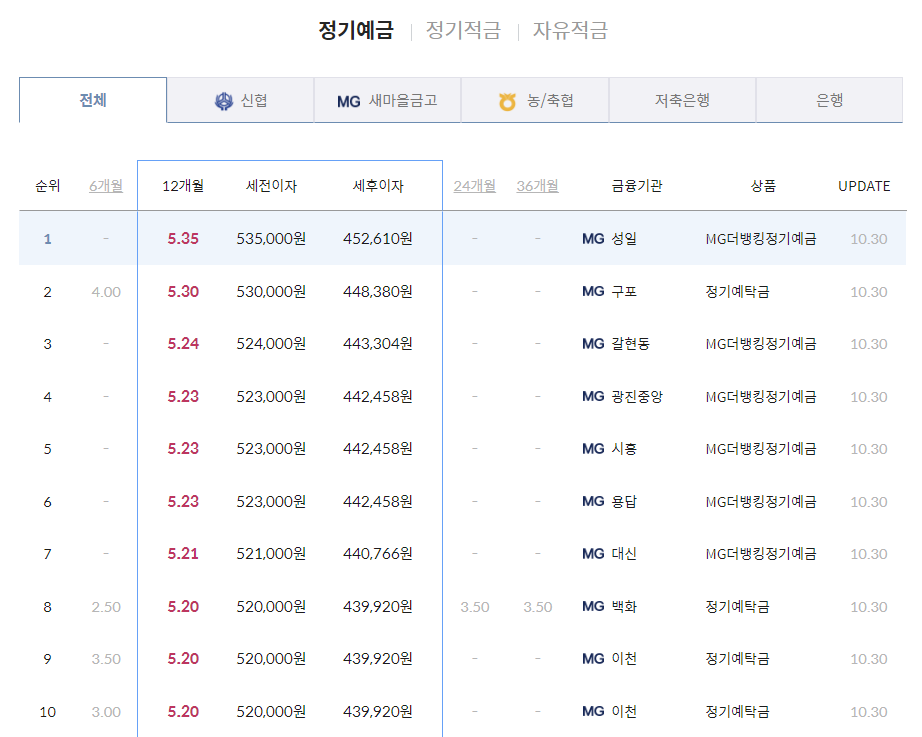The image size is (922, 737).
Task: Sort by 24개월 term link
Action: click(x=475, y=186)
